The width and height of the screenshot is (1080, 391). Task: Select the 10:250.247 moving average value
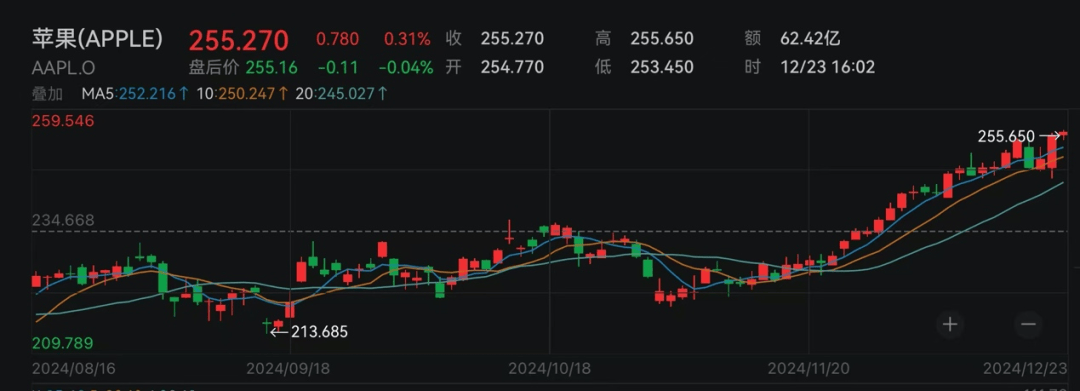click(243, 94)
